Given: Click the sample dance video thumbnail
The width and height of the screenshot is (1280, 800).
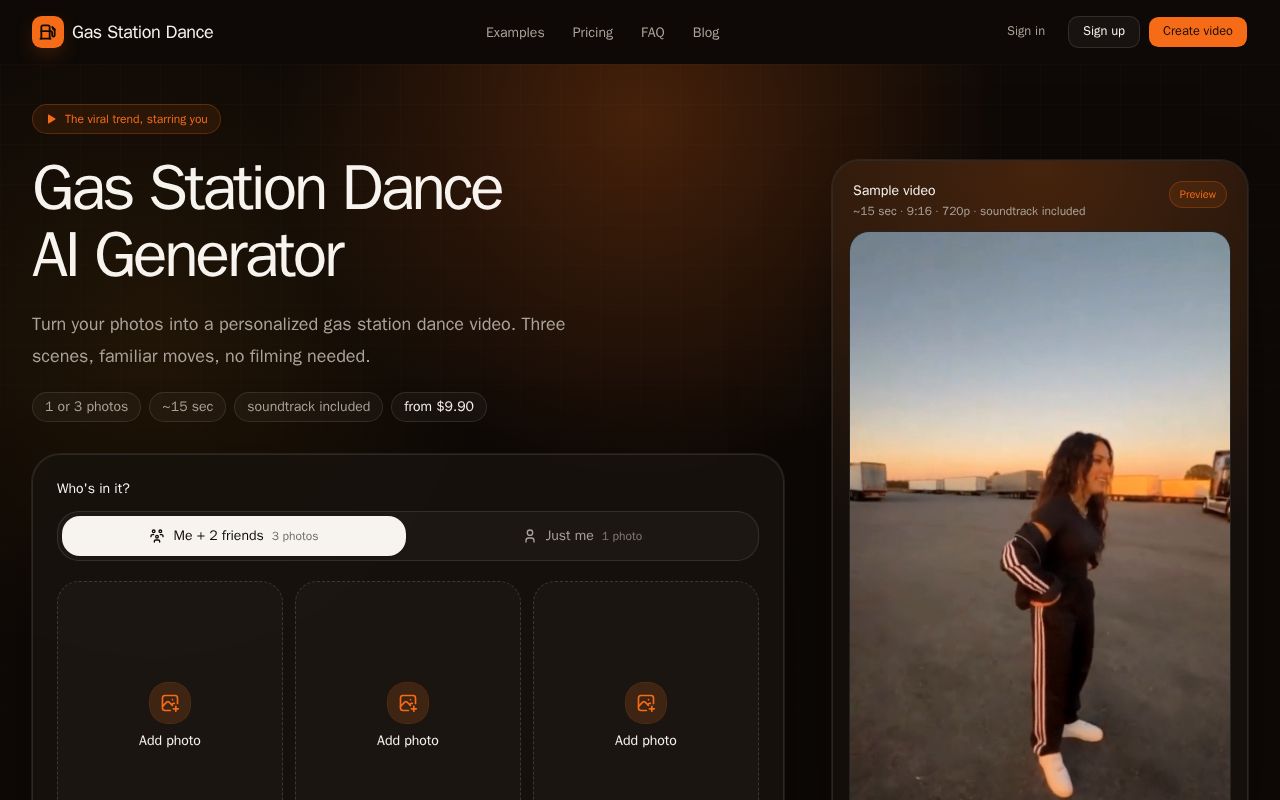Looking at the screenshot, I should (x=1040, y=516).
